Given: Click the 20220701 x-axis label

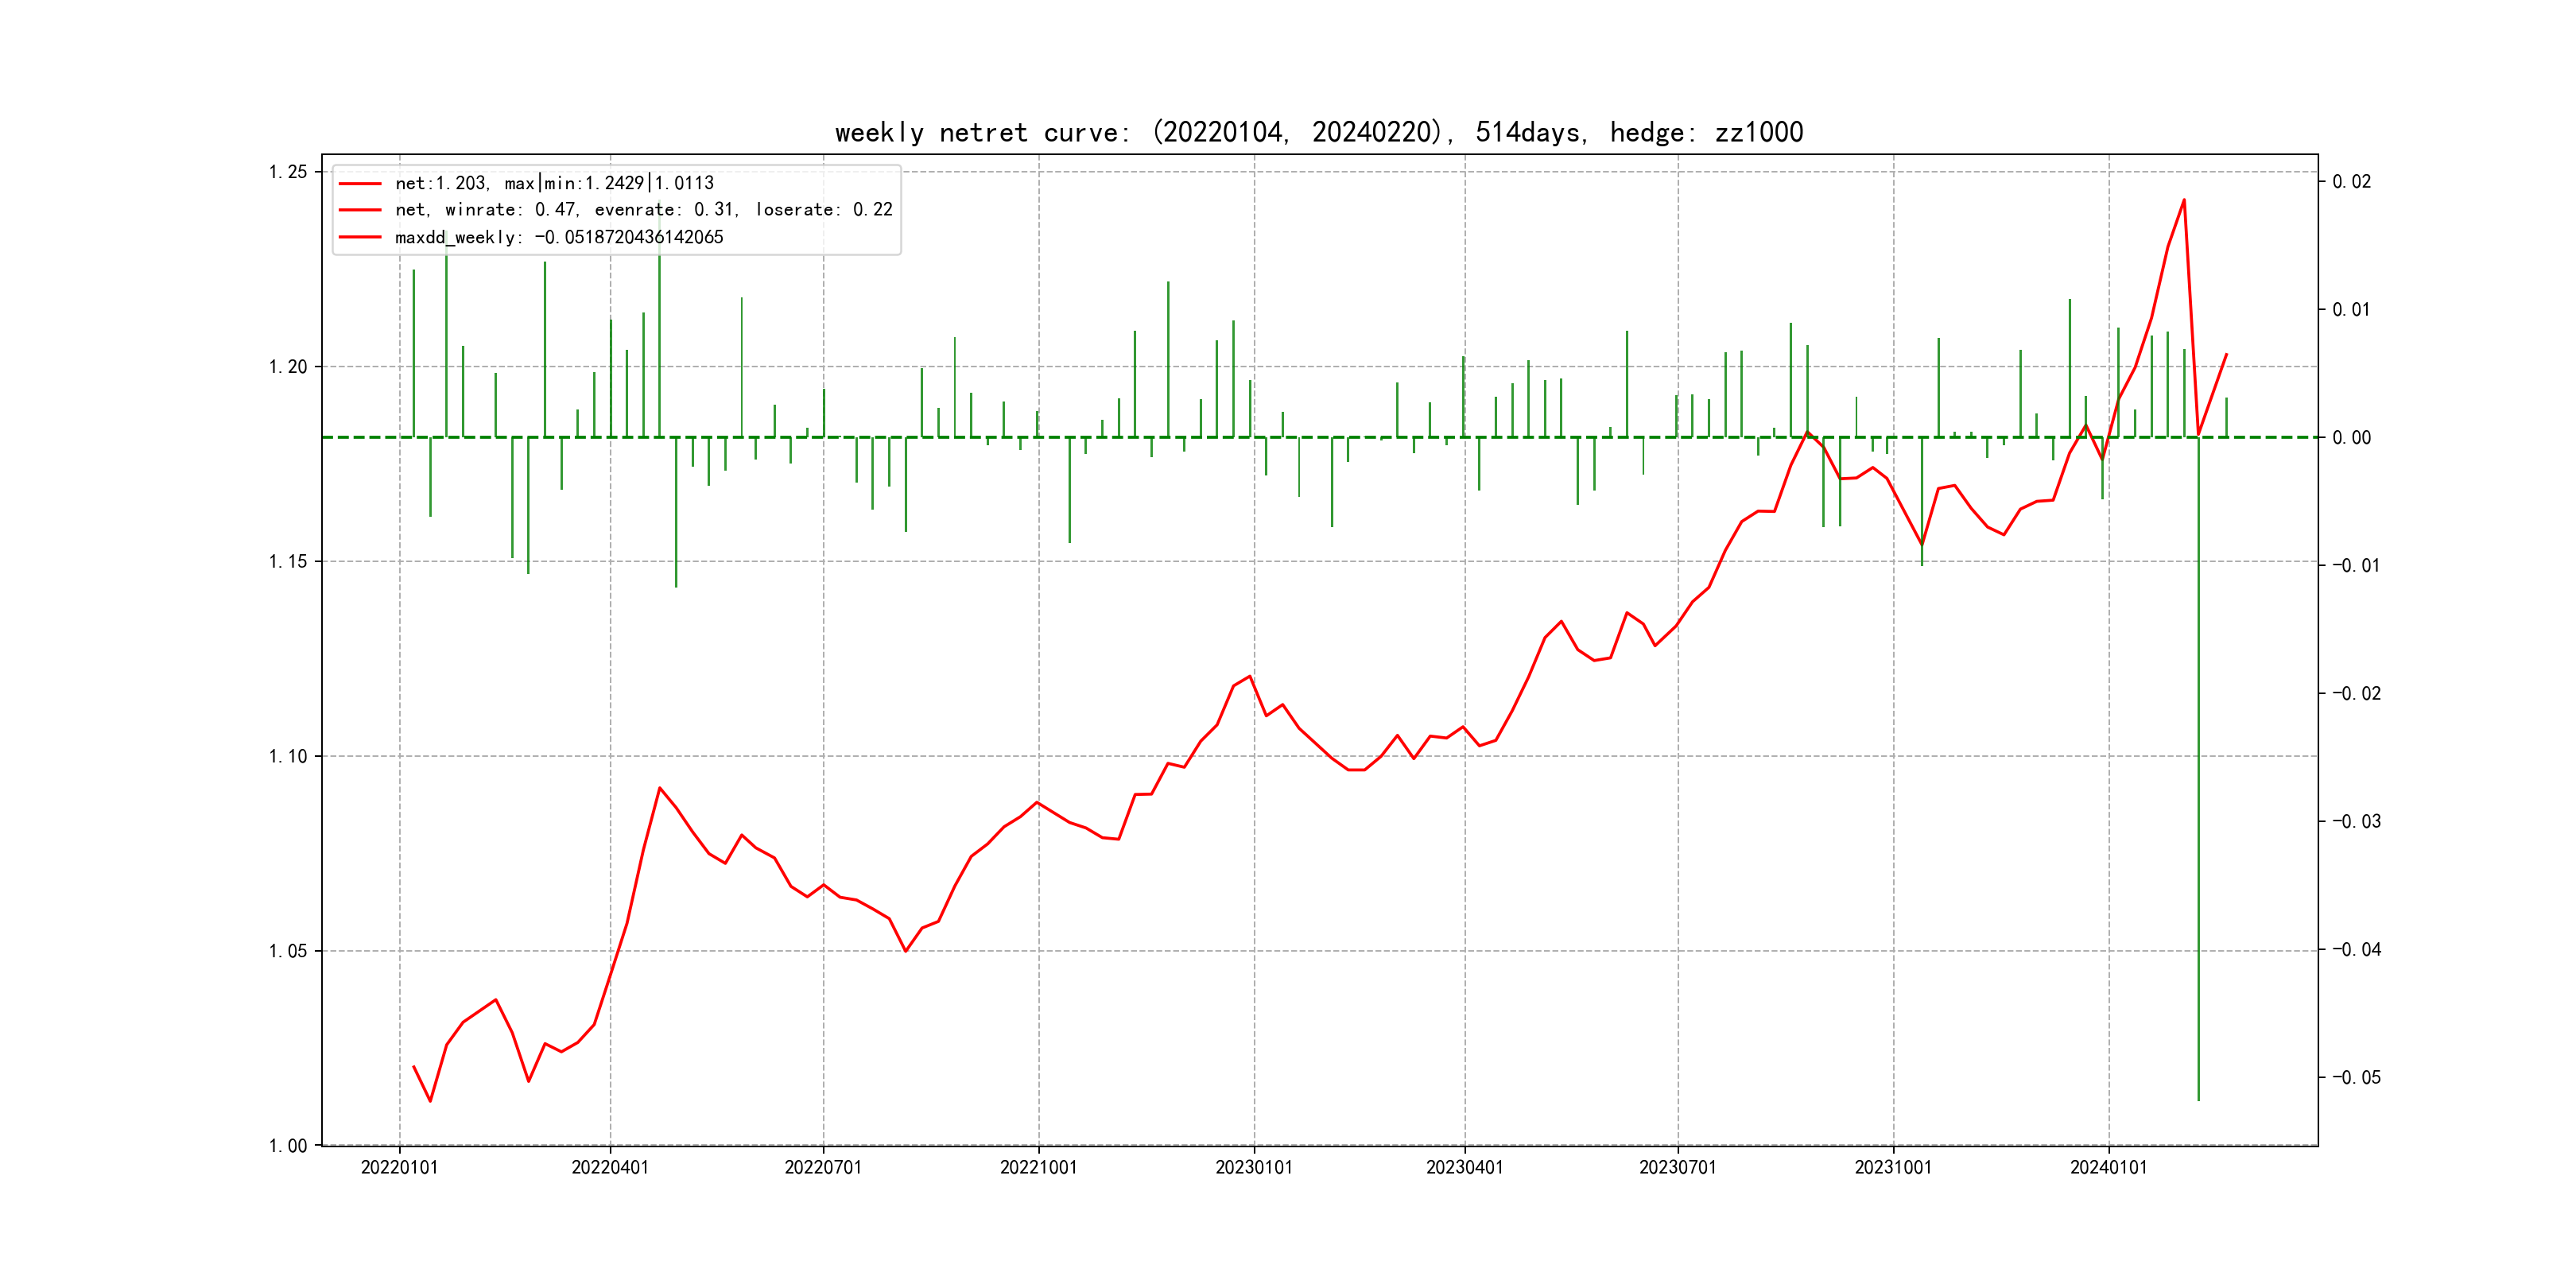Looking at the screenshot, I should [x=823, y=1167].
